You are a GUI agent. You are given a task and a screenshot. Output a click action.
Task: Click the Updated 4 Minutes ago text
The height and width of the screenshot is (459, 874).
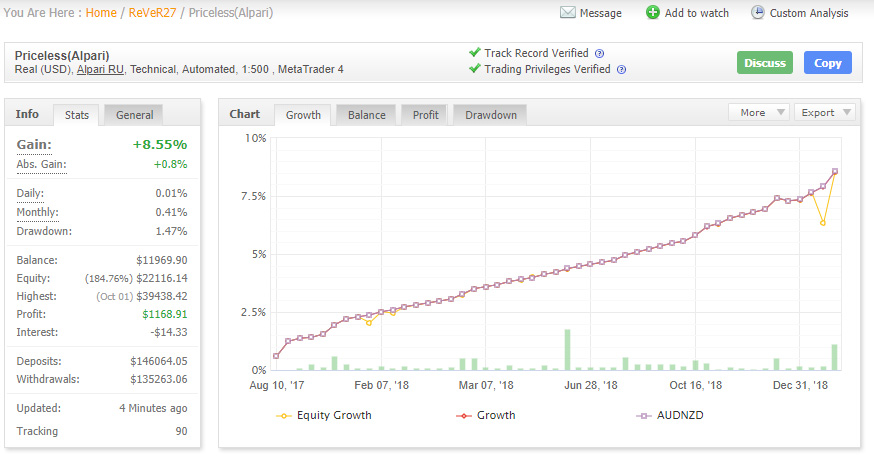pyautogui.click(x=153, y=408)
